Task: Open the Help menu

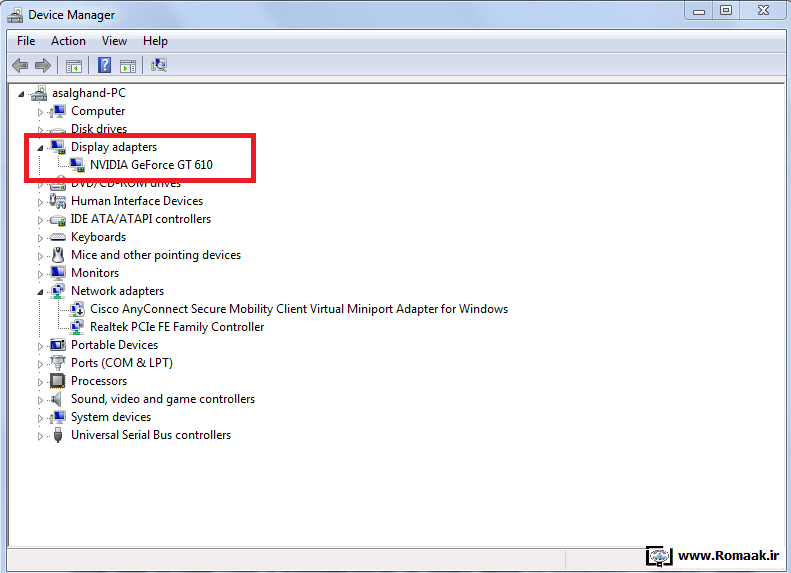Action: [155, 41]
